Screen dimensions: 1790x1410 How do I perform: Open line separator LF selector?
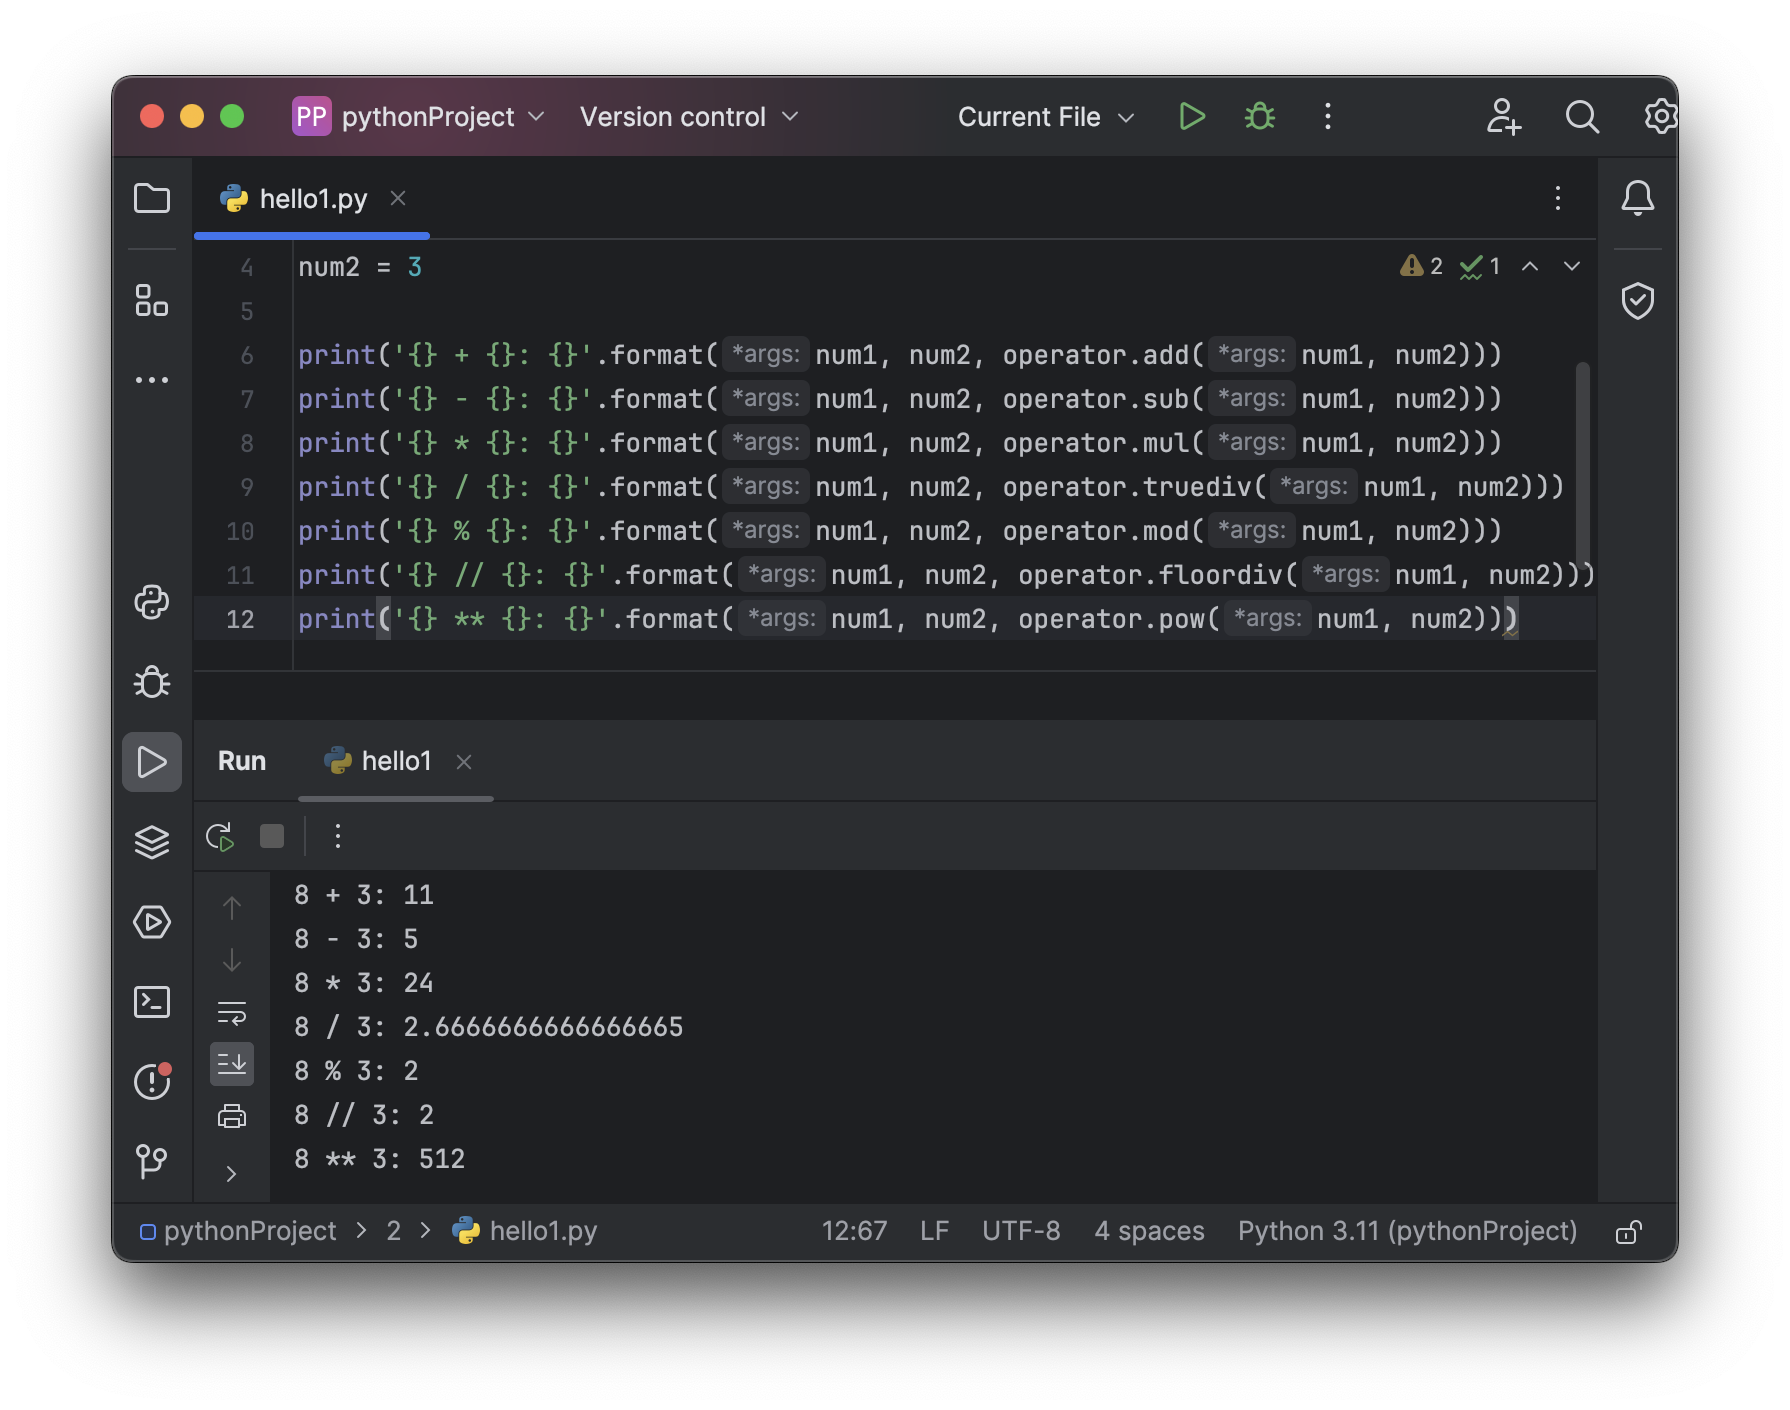pos(934,1231)
